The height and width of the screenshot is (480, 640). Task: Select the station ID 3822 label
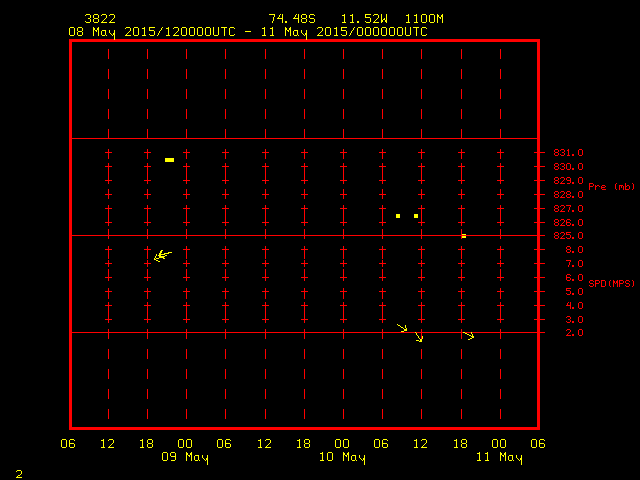pos(100,19)
